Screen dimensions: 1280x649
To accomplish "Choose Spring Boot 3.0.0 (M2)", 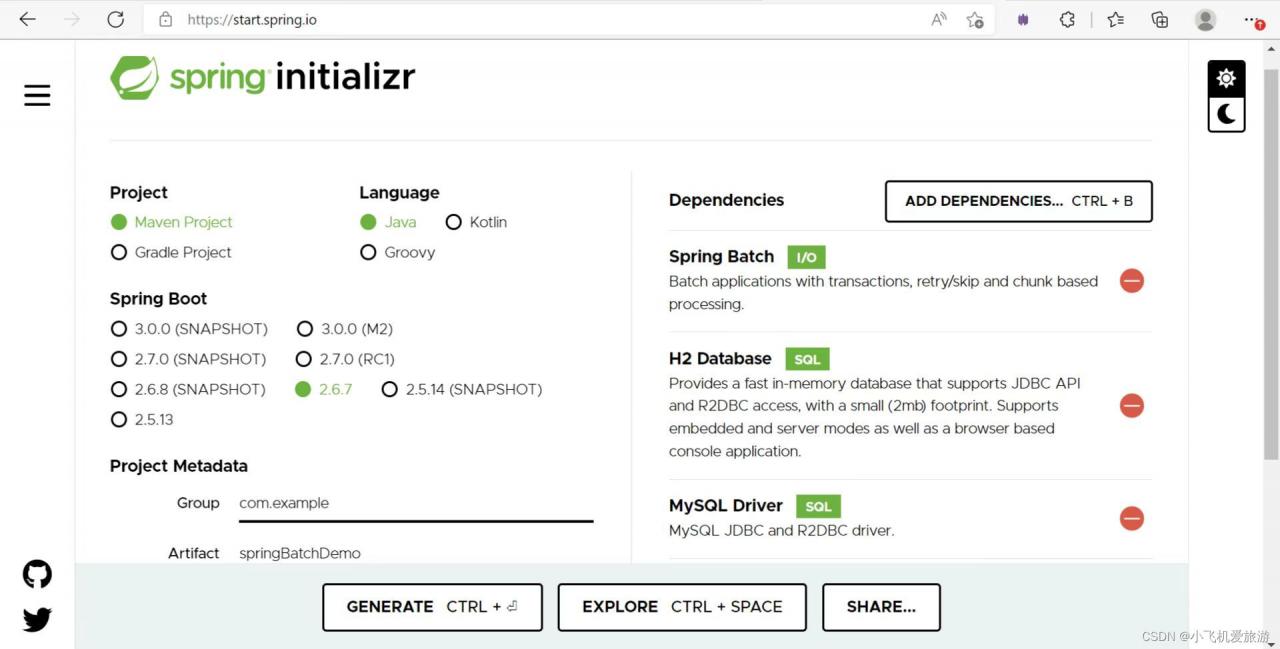I will [345, 329].
